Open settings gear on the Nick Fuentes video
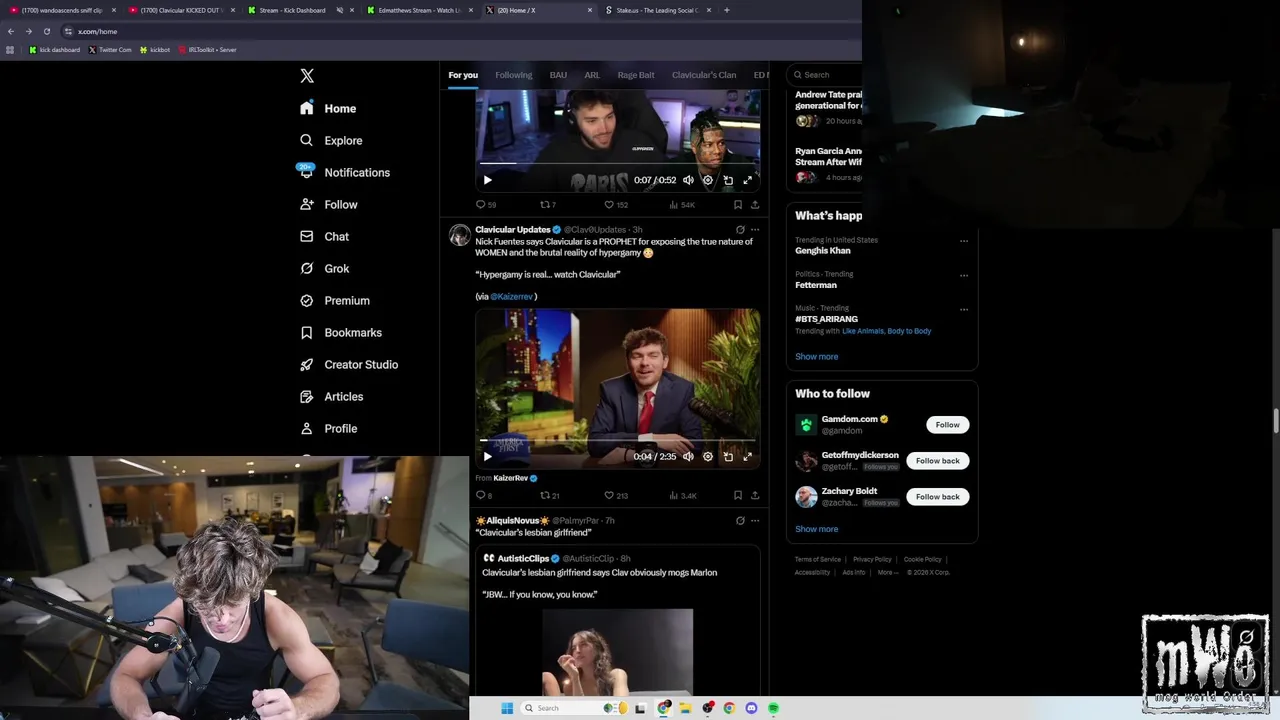Screen dimensions: 1280x720 point(708,456)
